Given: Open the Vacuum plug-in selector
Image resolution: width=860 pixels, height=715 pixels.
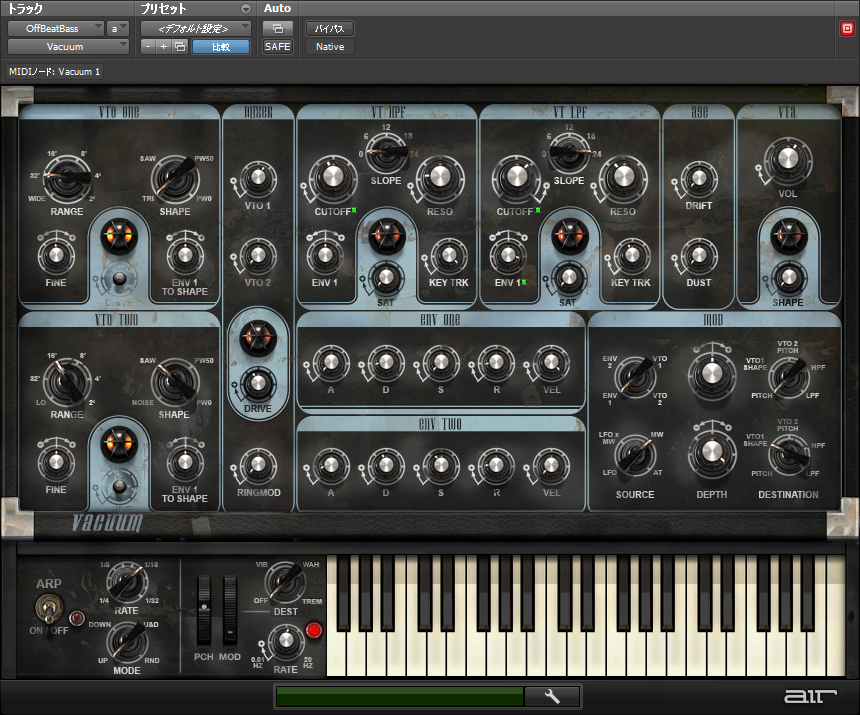Looking at the screenshot, I should [x=69, y=47].
